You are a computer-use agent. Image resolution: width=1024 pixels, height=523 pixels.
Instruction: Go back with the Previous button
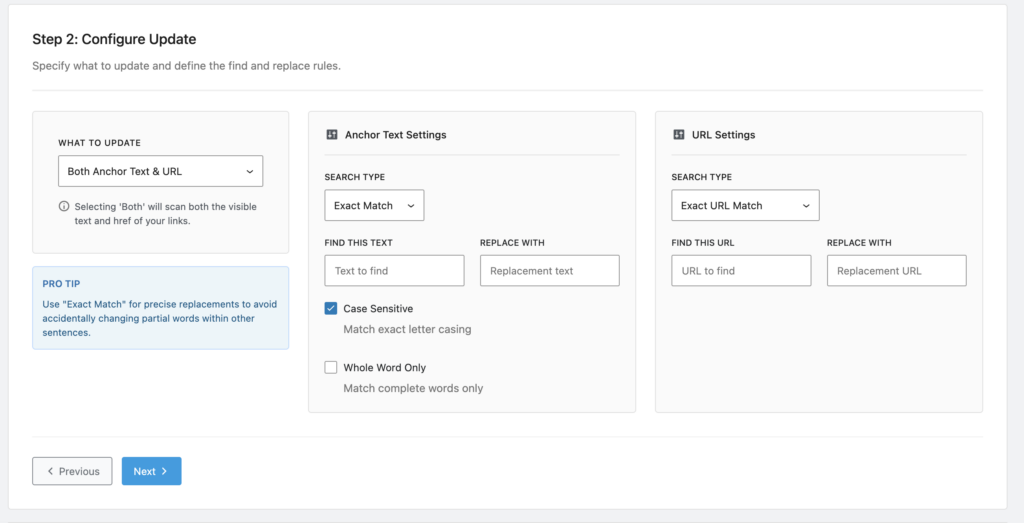point(72,471)
